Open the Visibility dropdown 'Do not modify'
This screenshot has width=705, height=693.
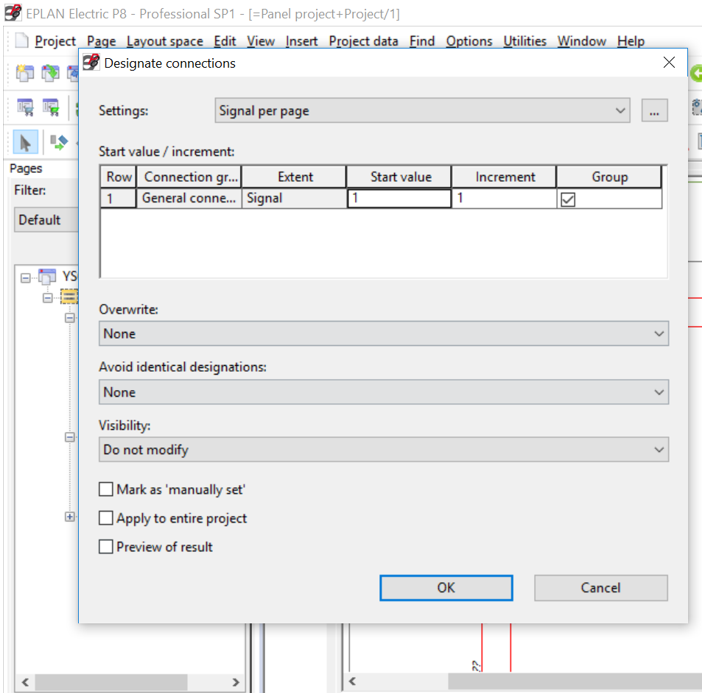coord(384,449)
